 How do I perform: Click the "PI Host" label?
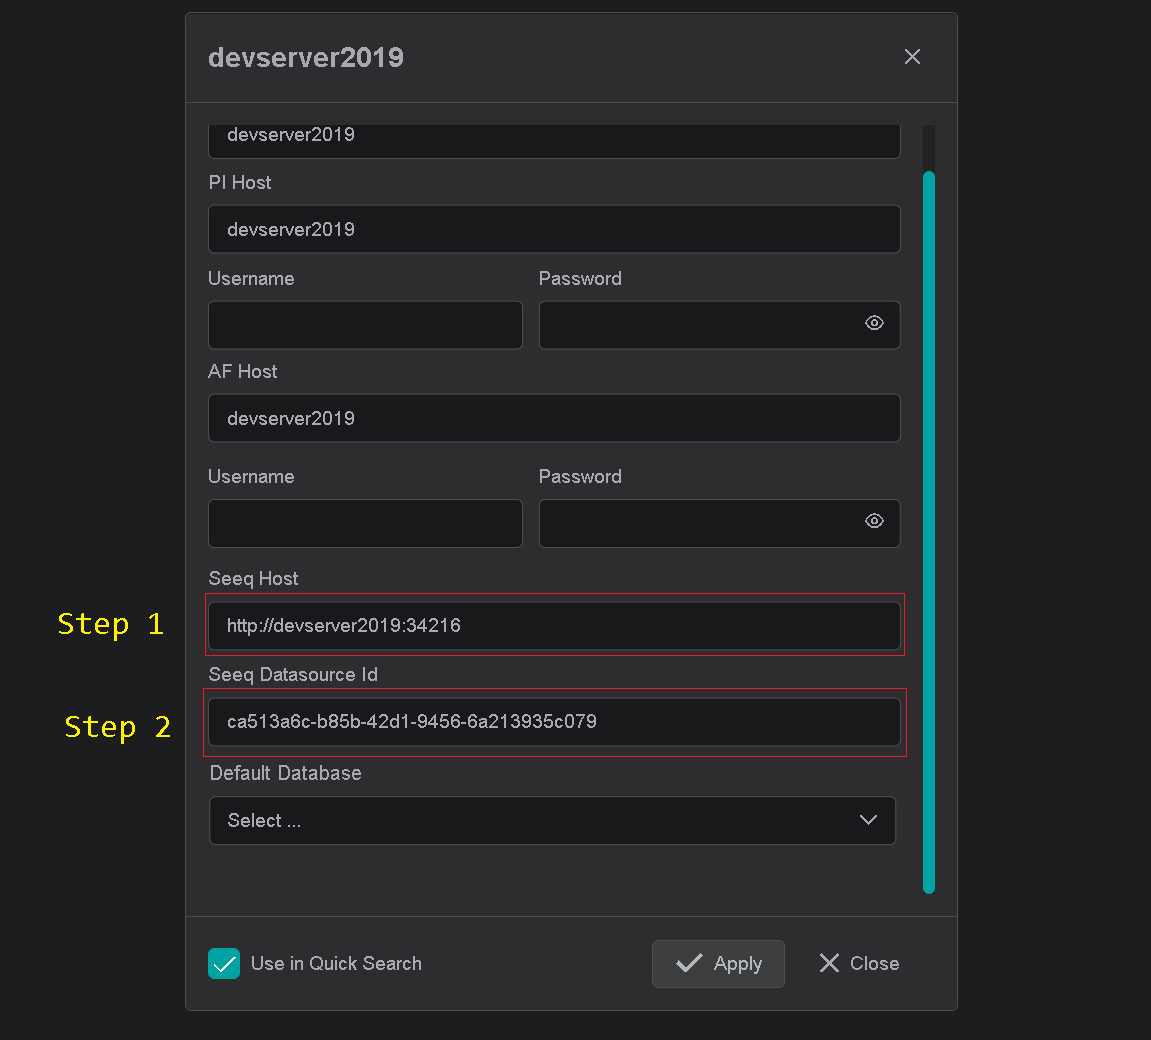pyautogui.click(x=240, y=183)
